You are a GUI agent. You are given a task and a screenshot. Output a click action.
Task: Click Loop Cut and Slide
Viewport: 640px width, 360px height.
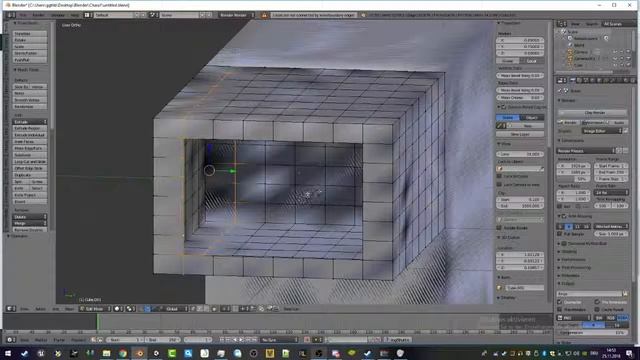coord(29,162)
